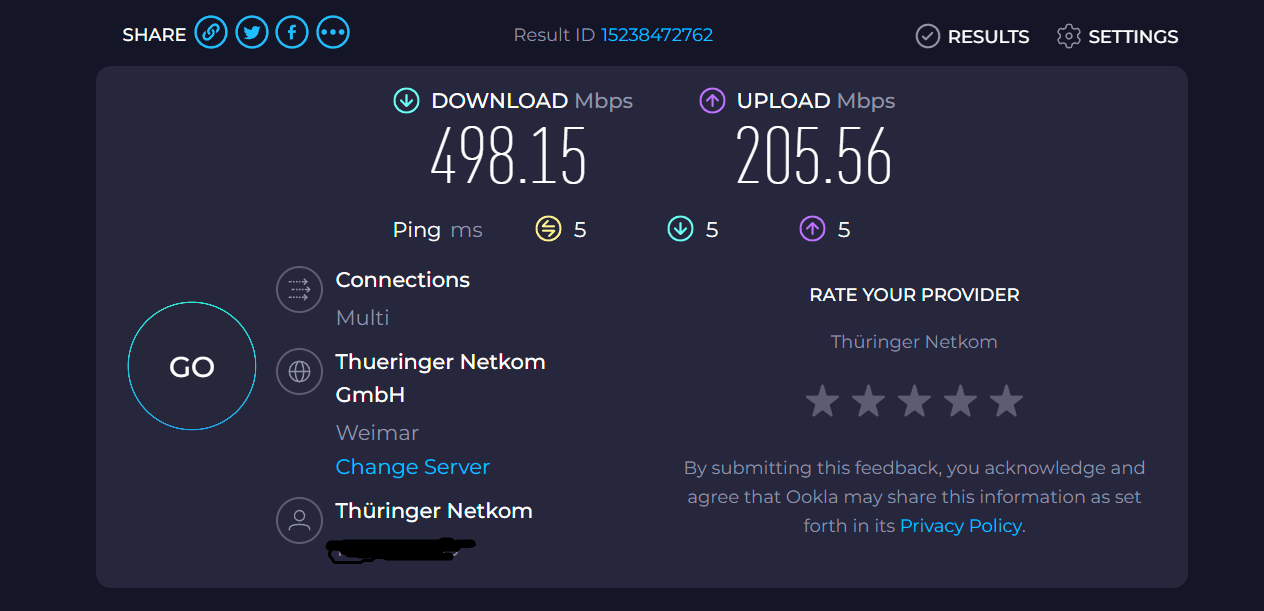Open more share options ellipsis icon
Screen dimensions: 1264x611
(x=333, y=33)
